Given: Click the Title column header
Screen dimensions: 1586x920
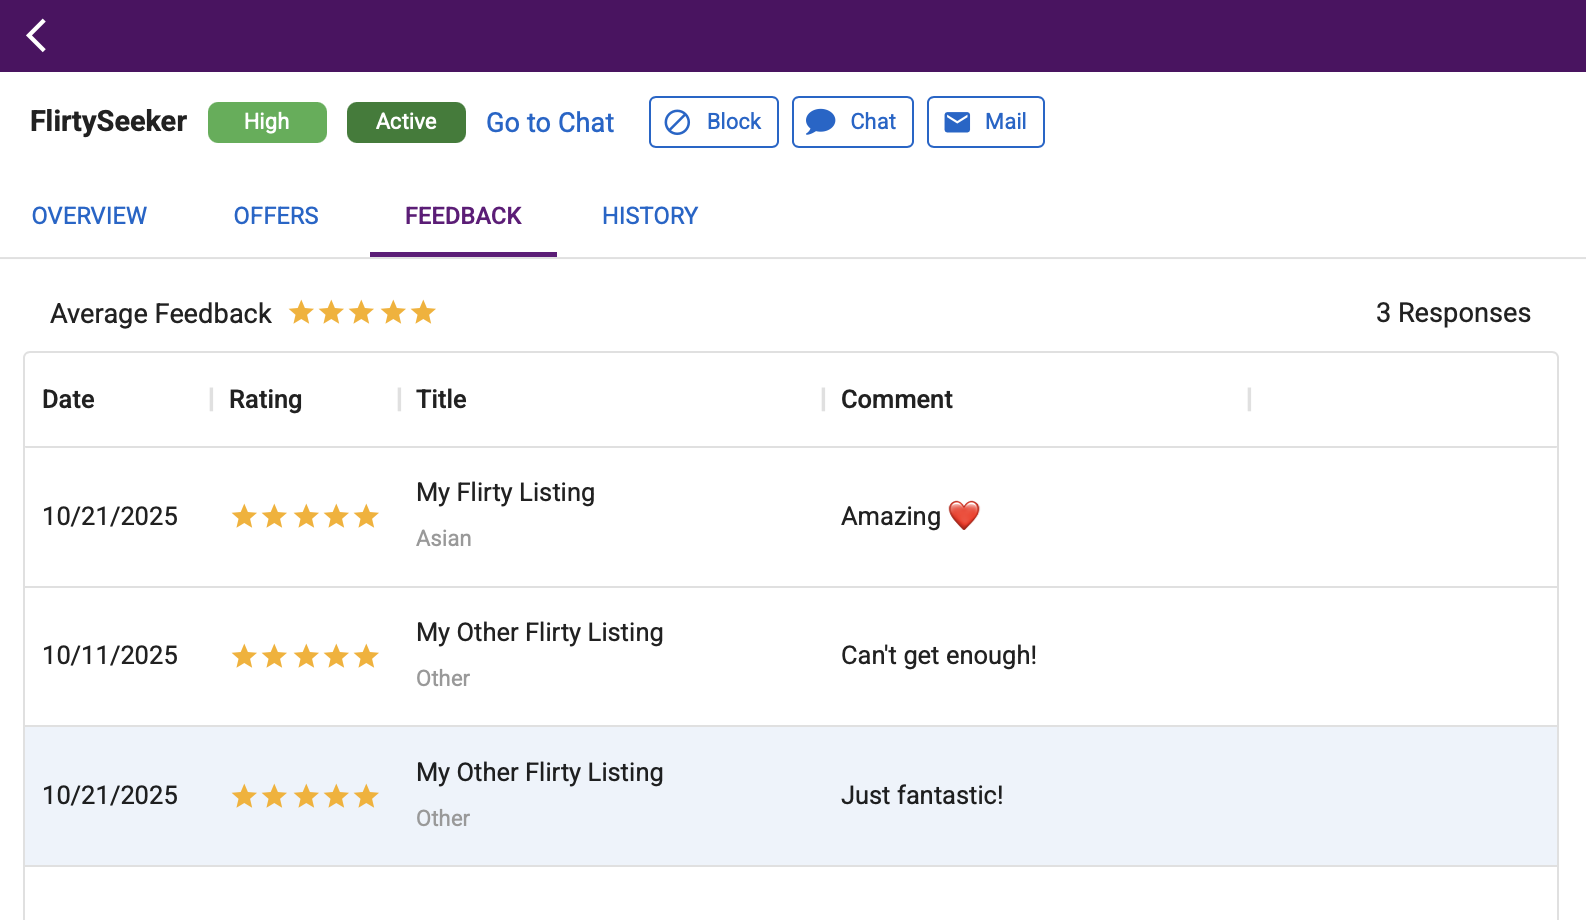Looking at the screenshot, I should [x=441, y=399].
